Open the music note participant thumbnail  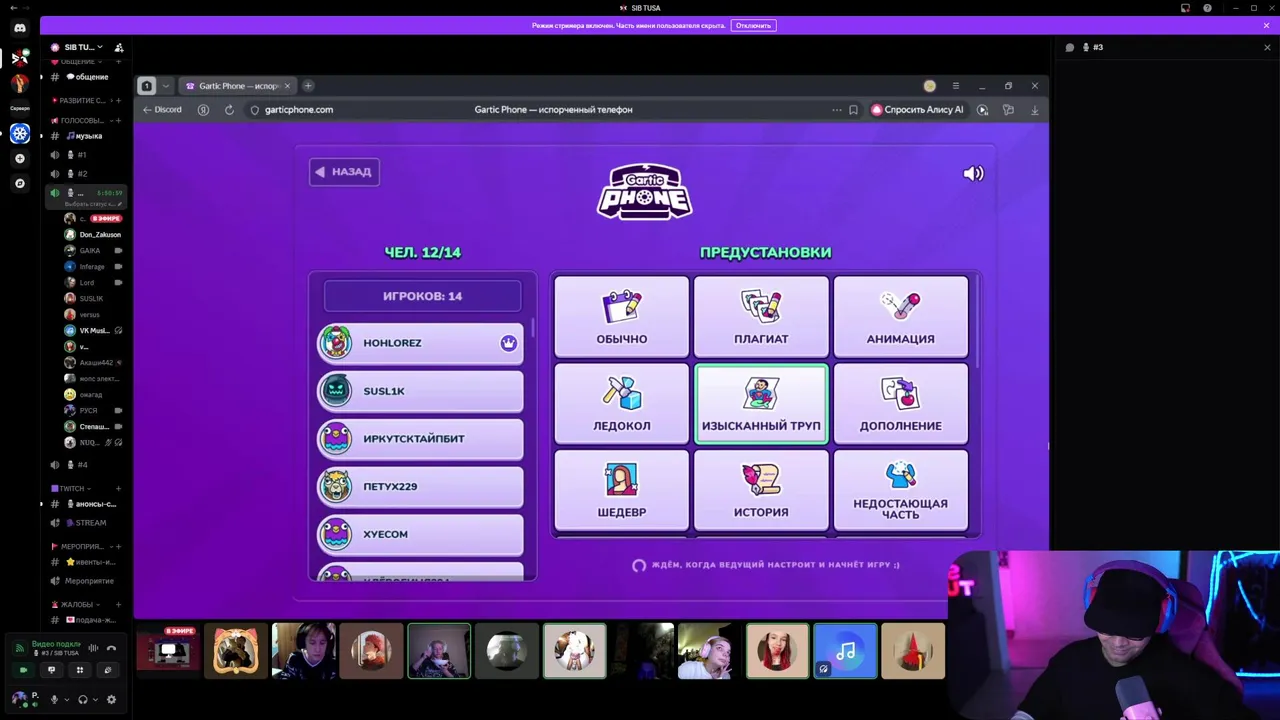pyautogui.click(x=845, y=651)
